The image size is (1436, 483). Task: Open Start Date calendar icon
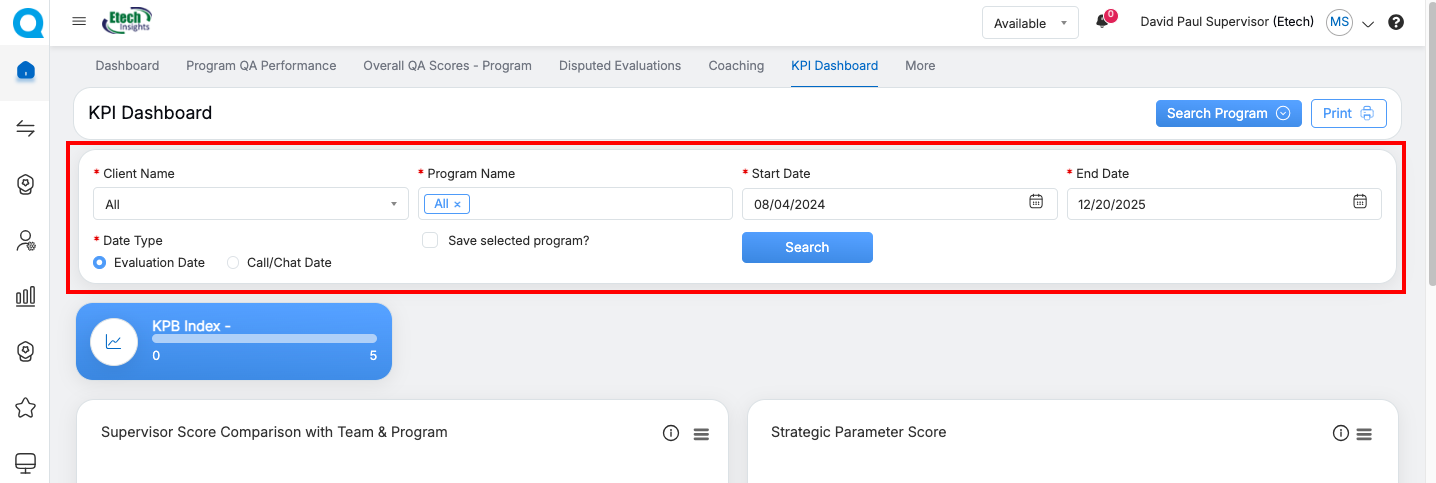tap(1036, 202)
